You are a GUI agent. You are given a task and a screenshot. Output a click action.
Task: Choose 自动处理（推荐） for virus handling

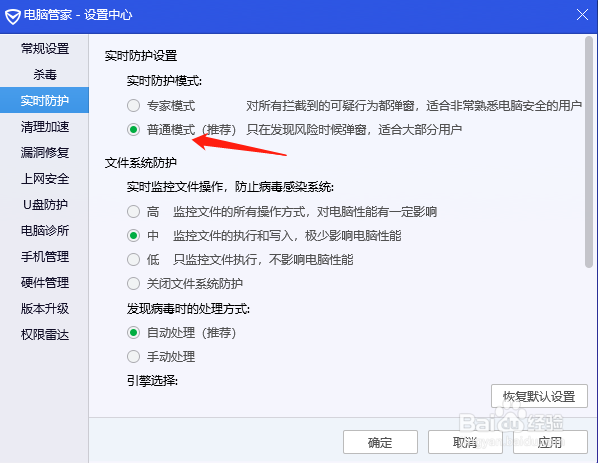tap(133, 333)
